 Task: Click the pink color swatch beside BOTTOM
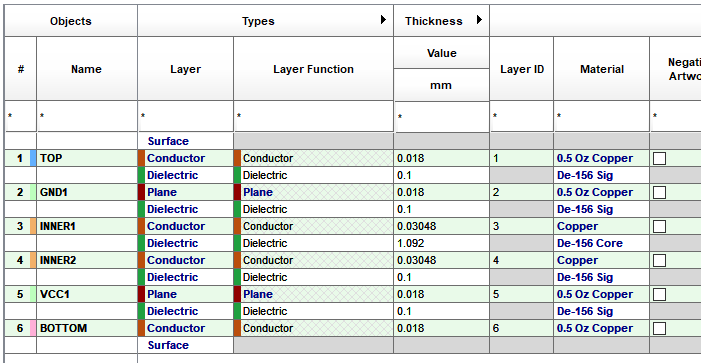[x=33, y=328]
